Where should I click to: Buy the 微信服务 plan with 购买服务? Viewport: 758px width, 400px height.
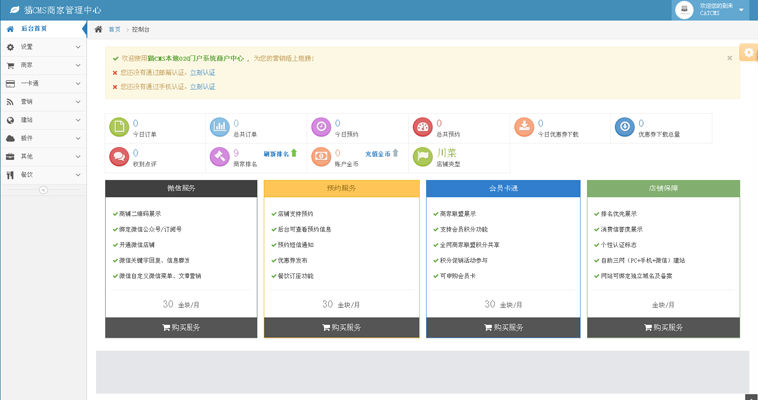pyautogui.click(x=181, y=327)
